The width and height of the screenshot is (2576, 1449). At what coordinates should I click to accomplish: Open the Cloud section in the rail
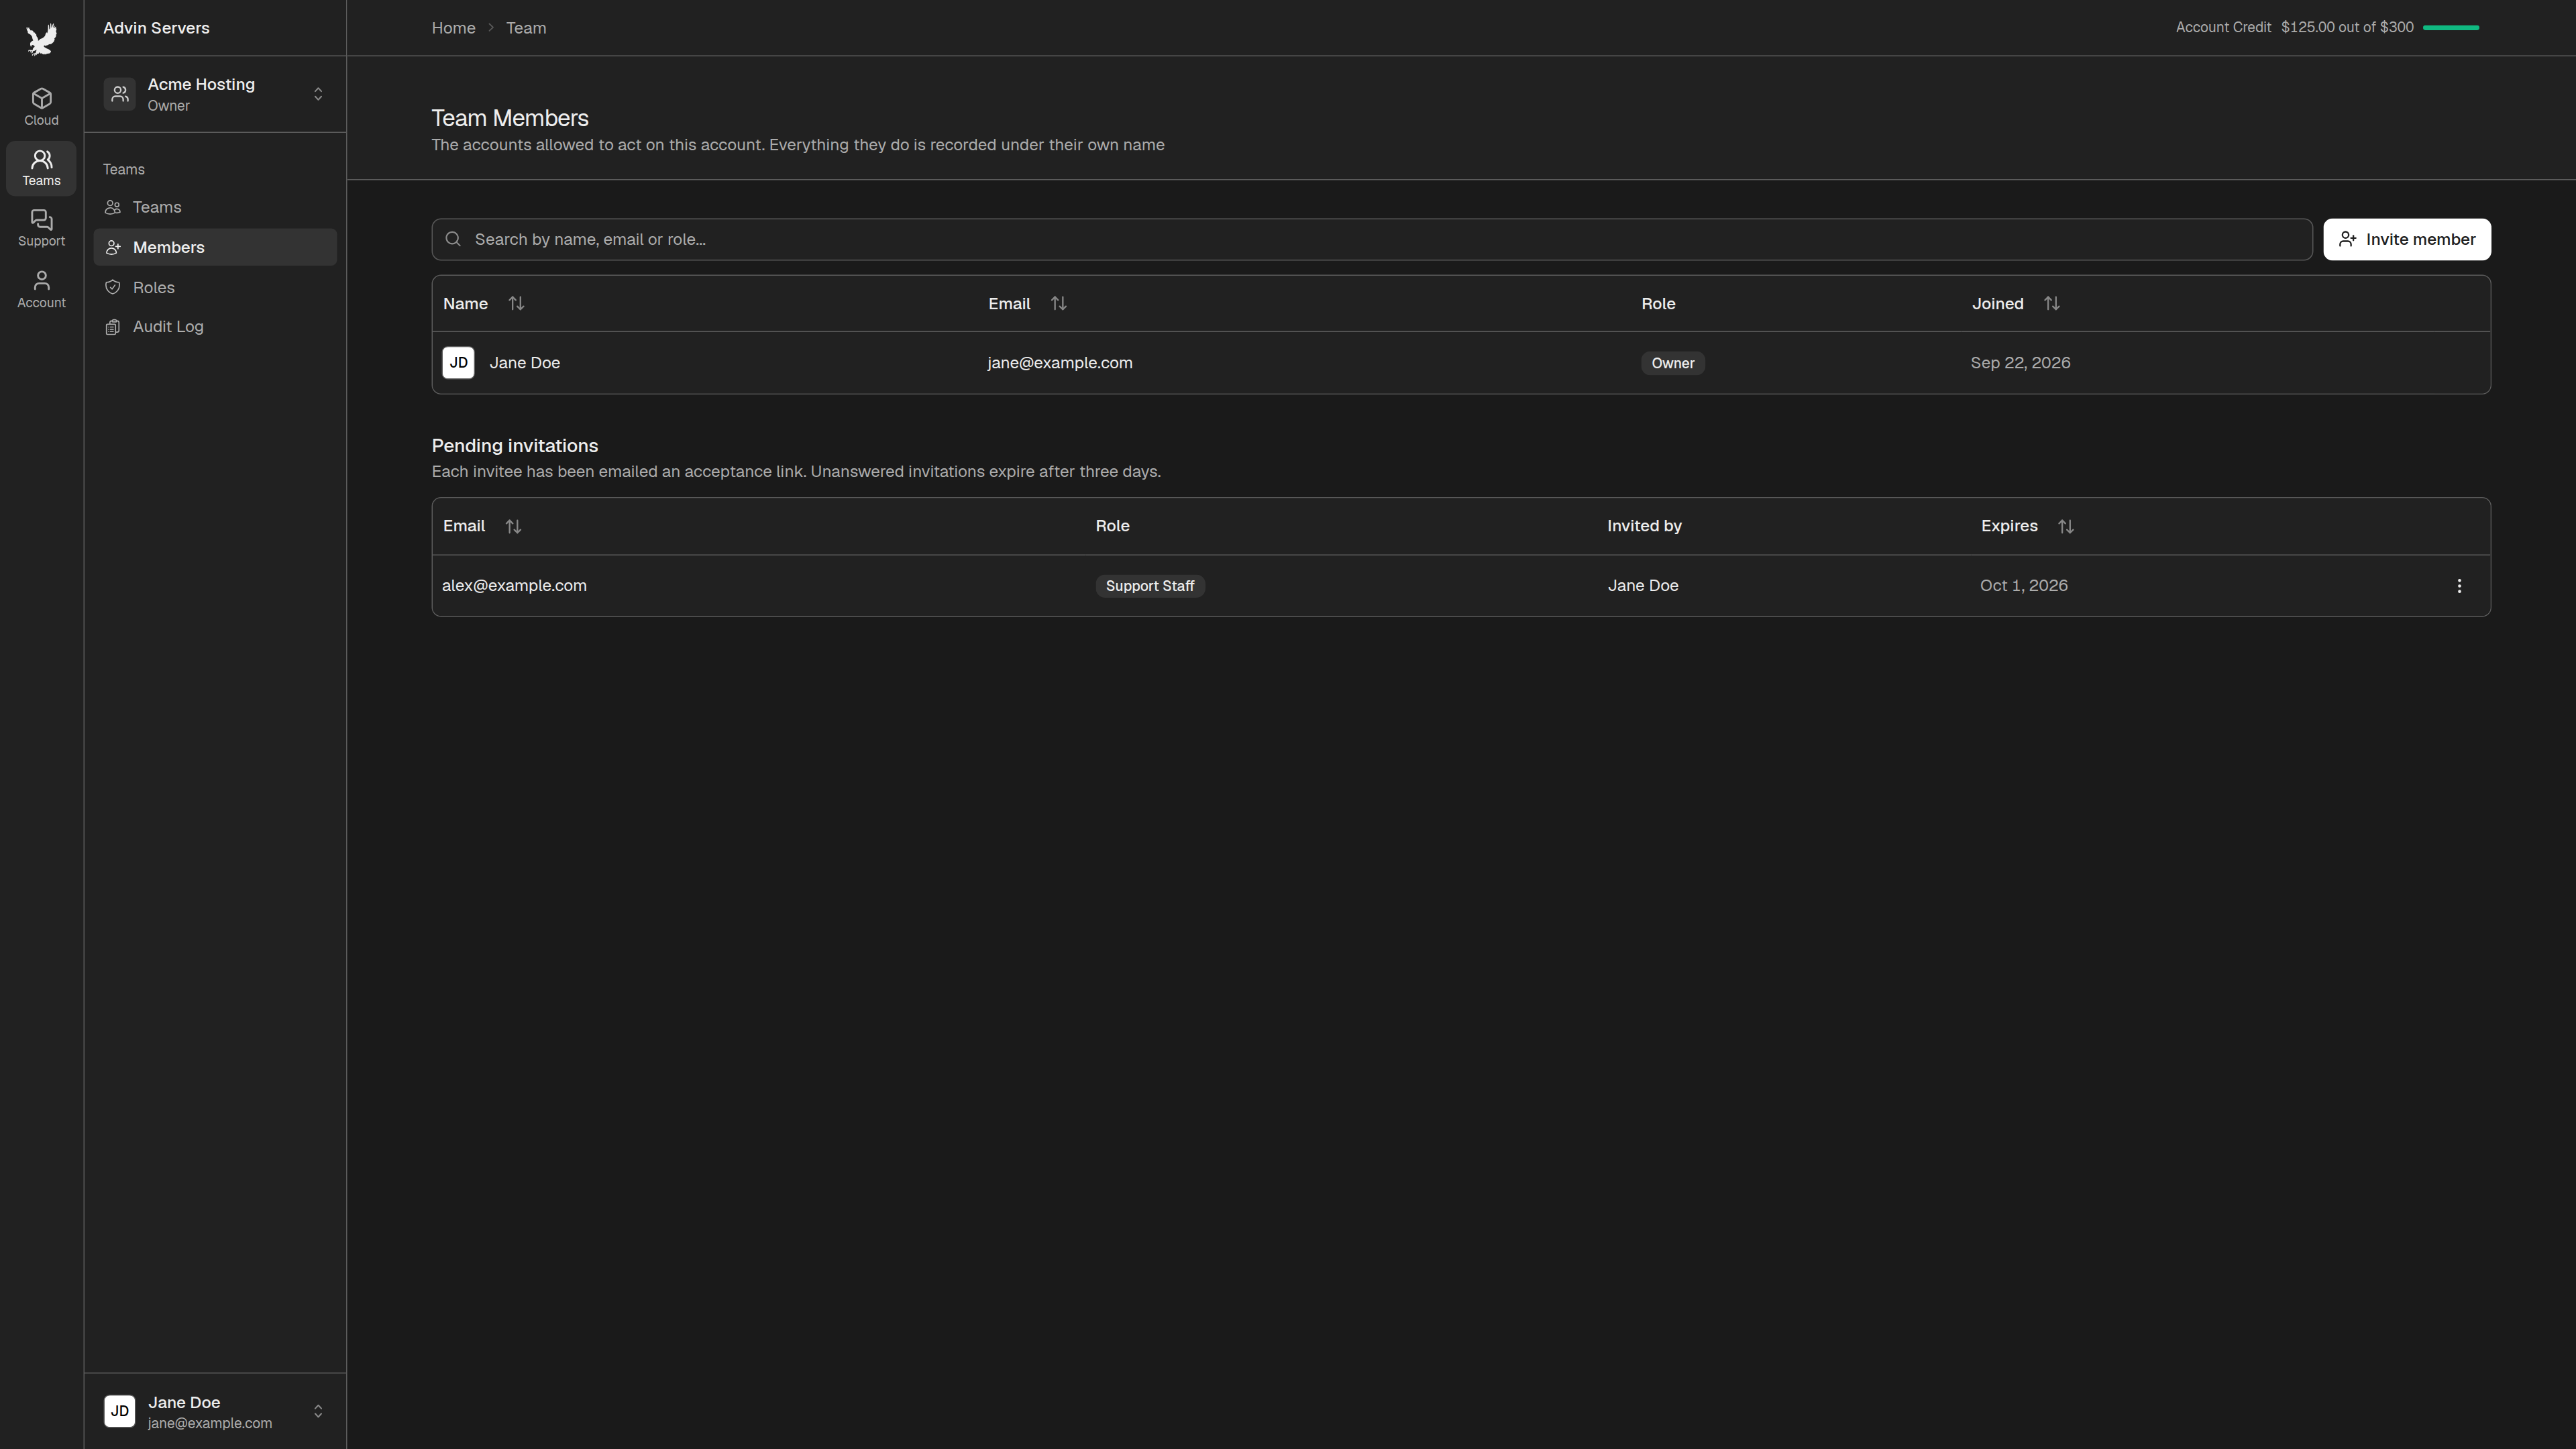tap(41, 107)
